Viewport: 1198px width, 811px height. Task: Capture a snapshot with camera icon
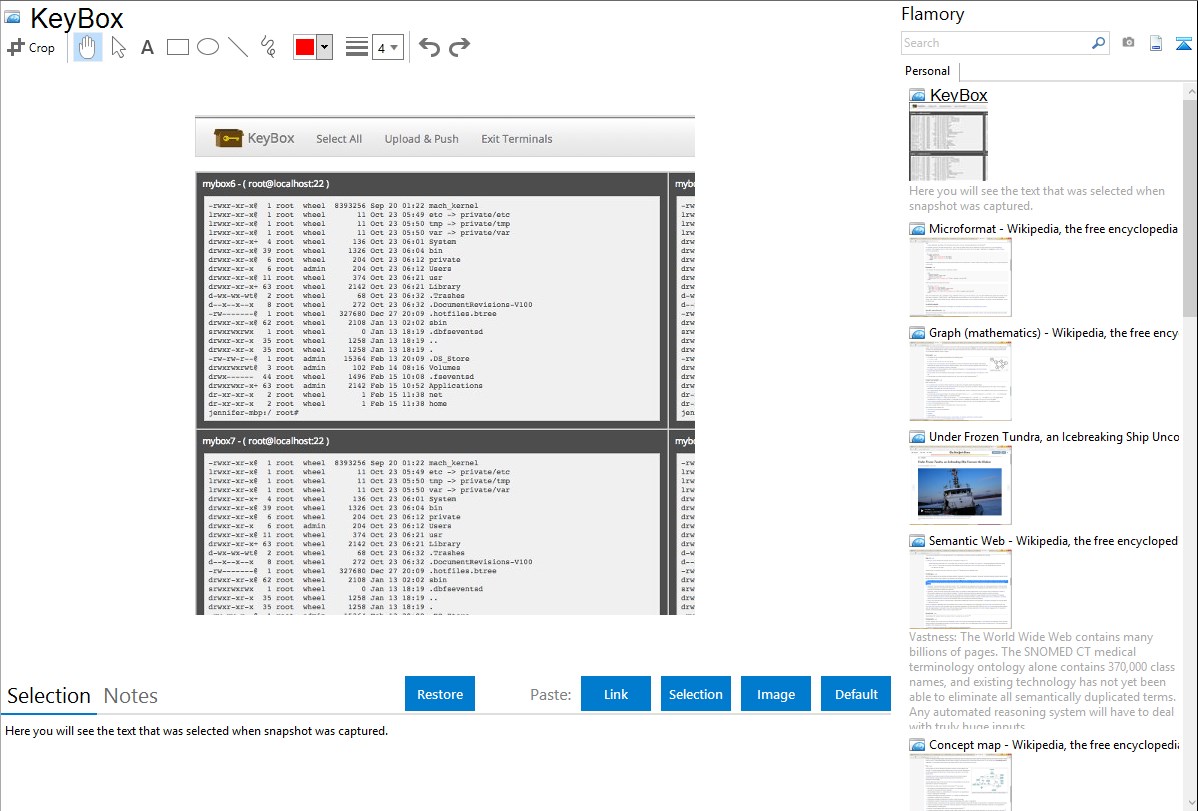[x=1128, y=43]
